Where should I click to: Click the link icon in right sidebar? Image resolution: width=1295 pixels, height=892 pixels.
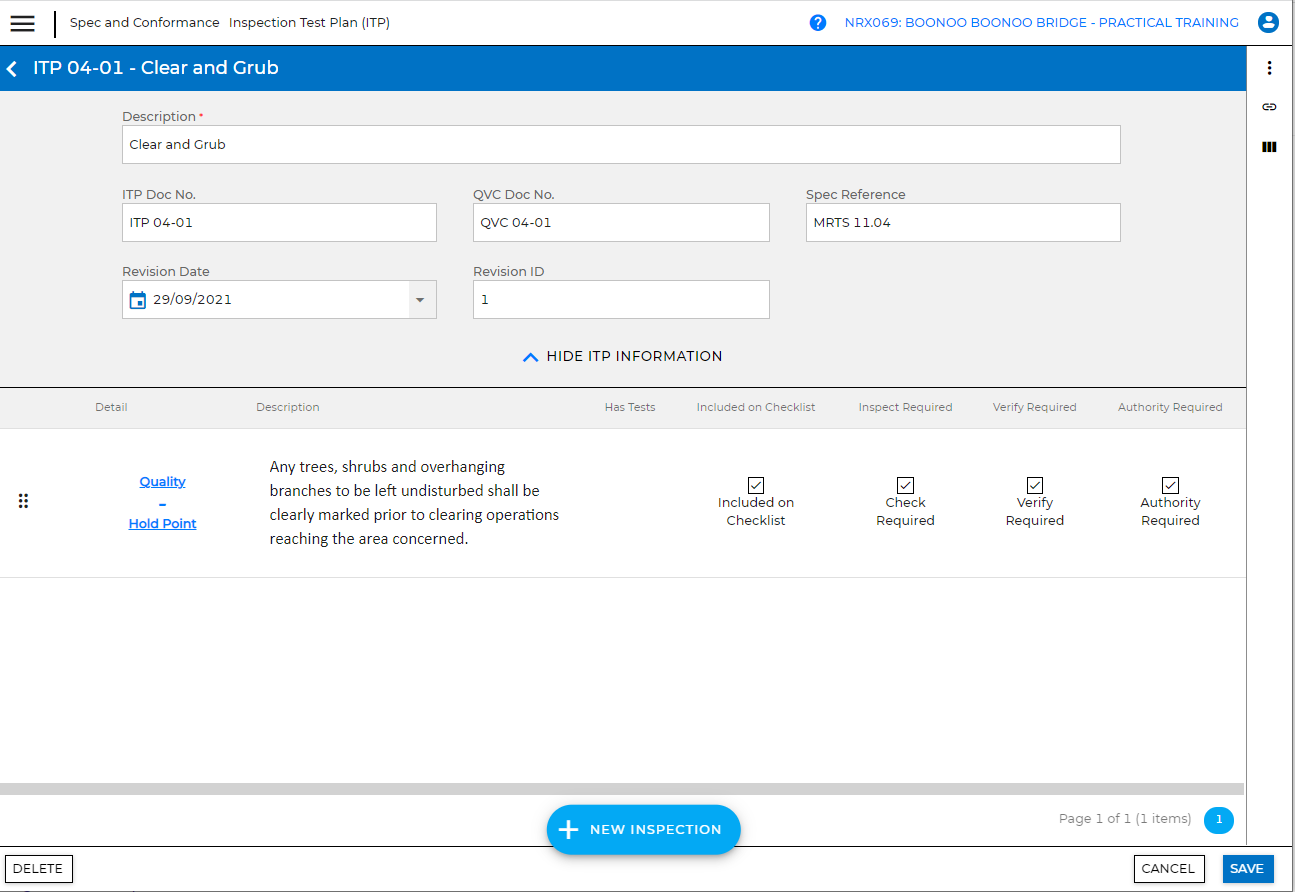(x=1269, y=107)
